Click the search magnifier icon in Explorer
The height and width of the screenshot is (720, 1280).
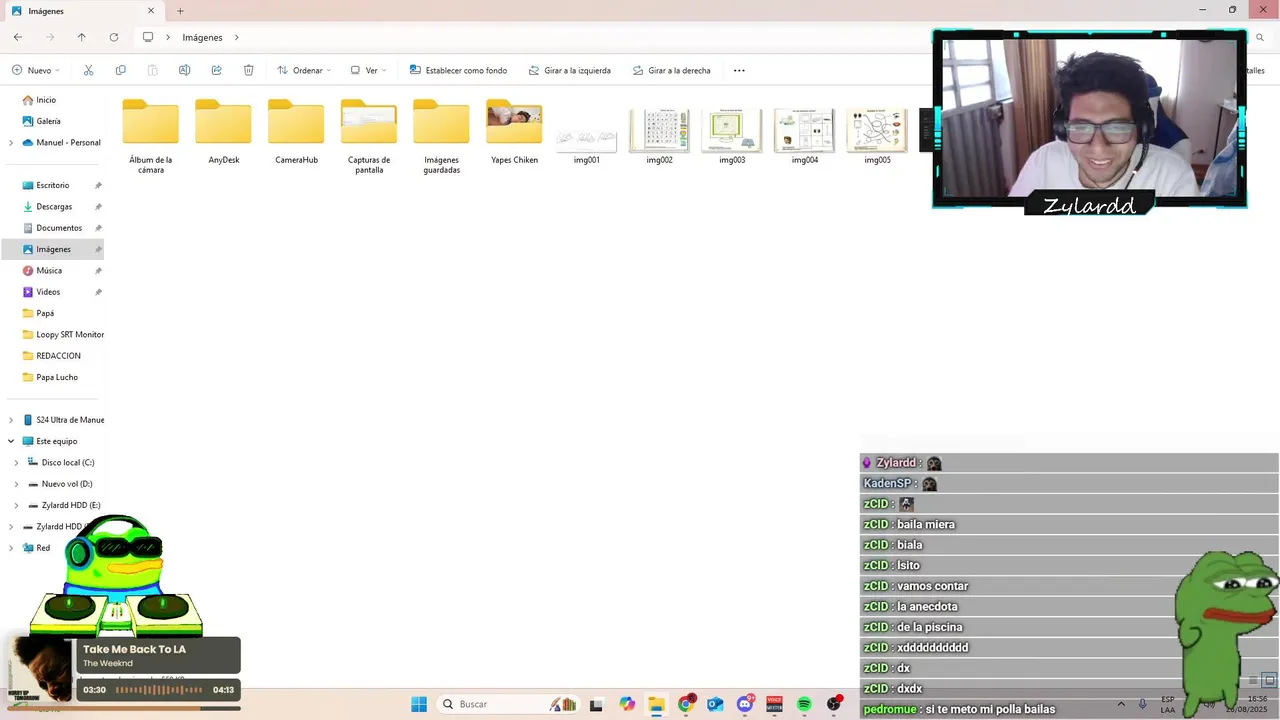coord(1260,37)
